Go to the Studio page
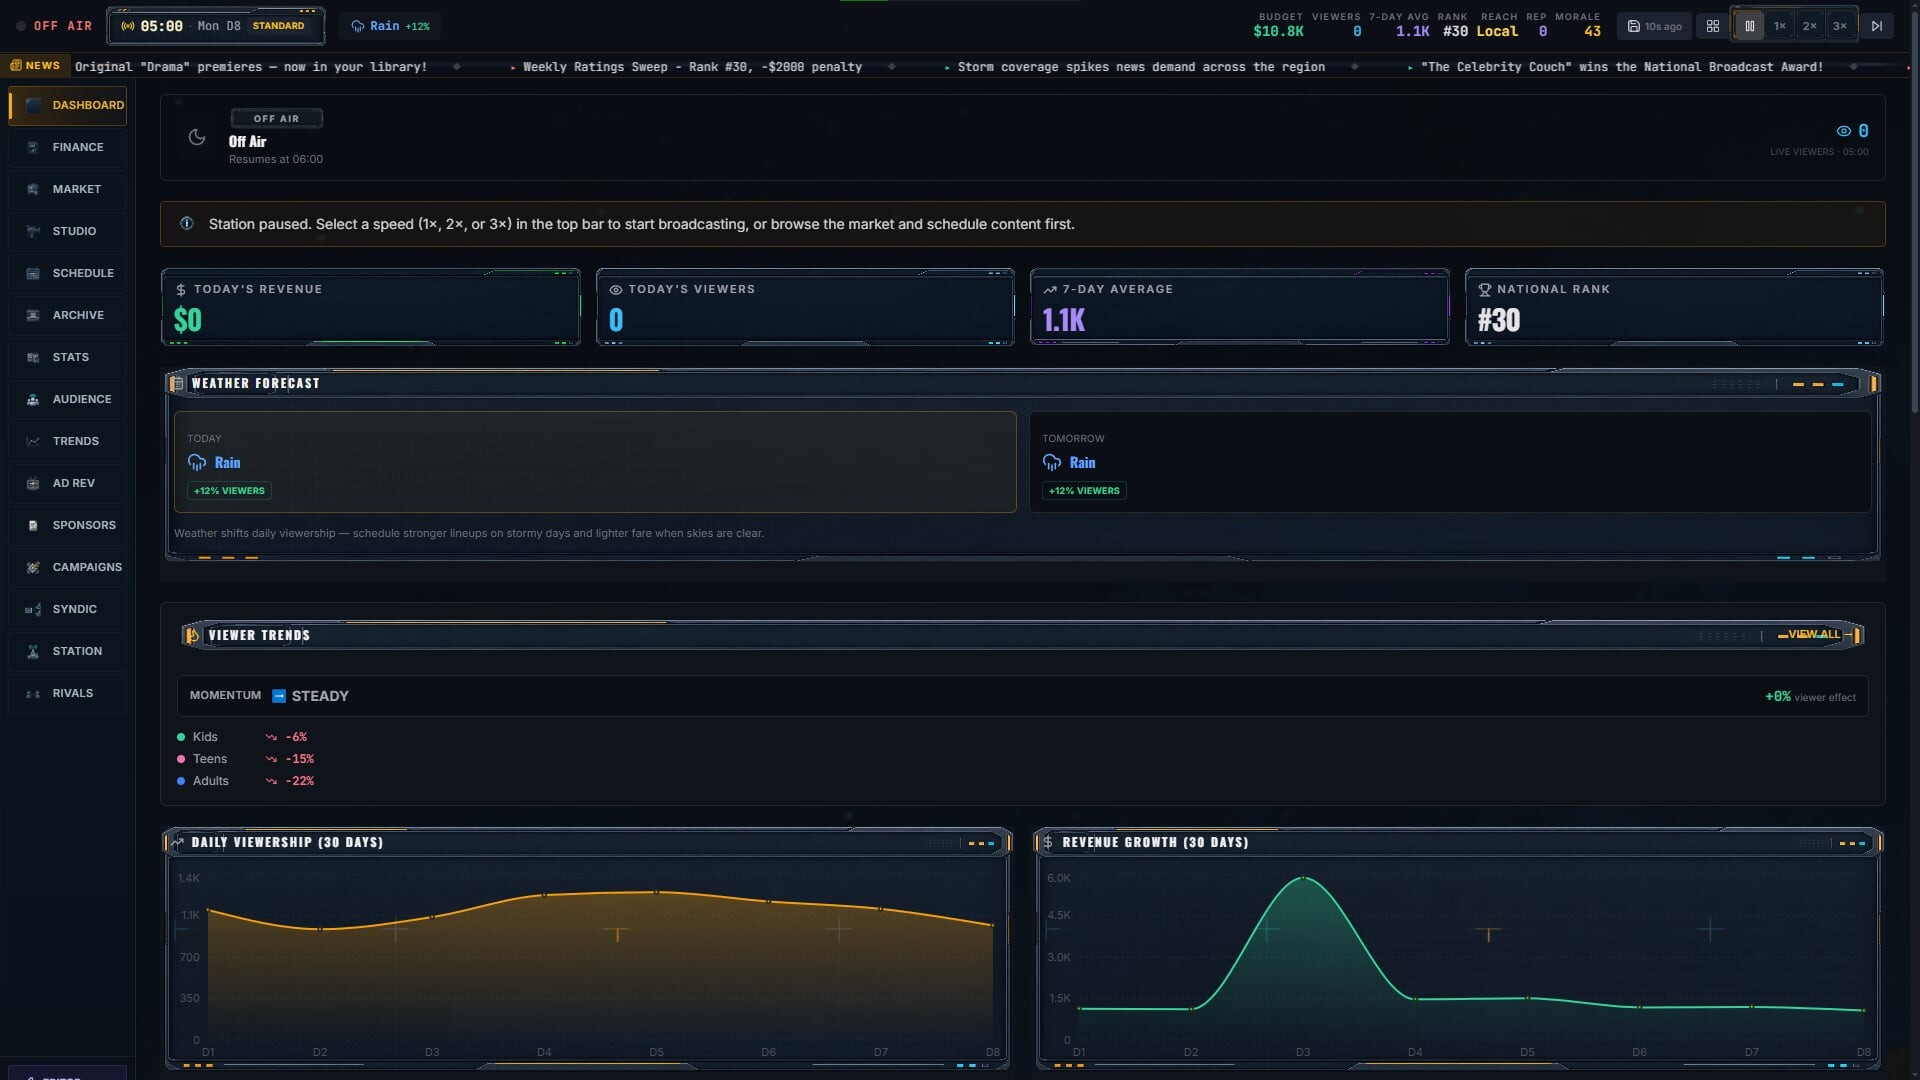This screenshot has width=1920, height=1080. click(x=68, y=231)
